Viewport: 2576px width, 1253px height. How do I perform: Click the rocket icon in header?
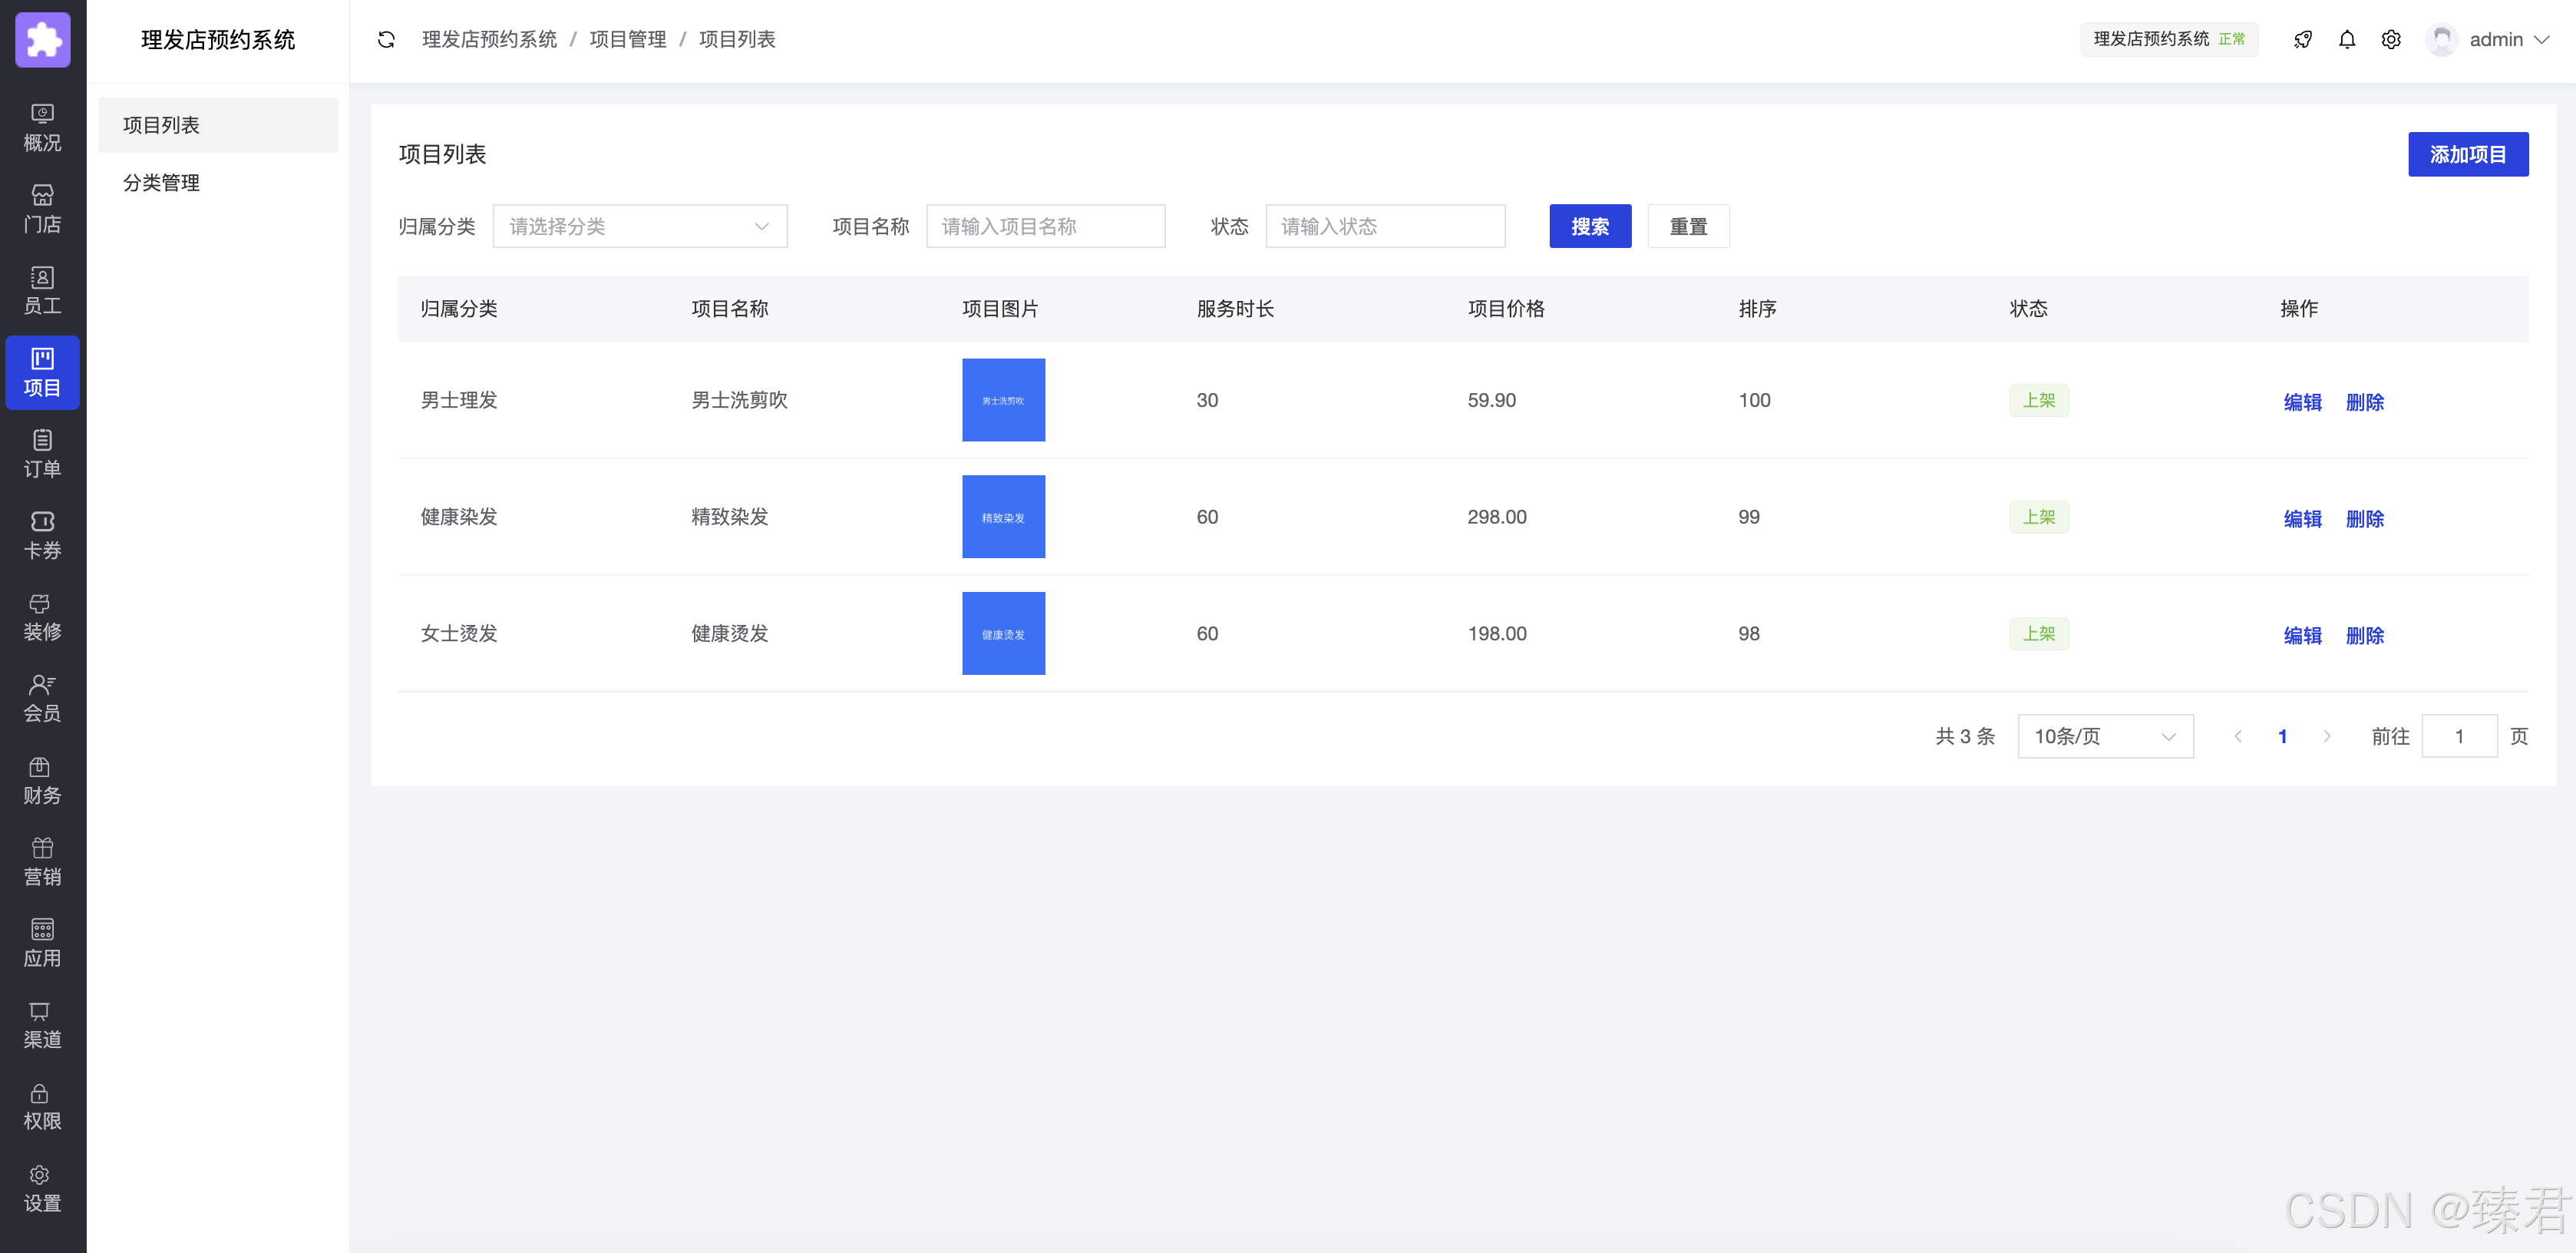(2303, 40)
